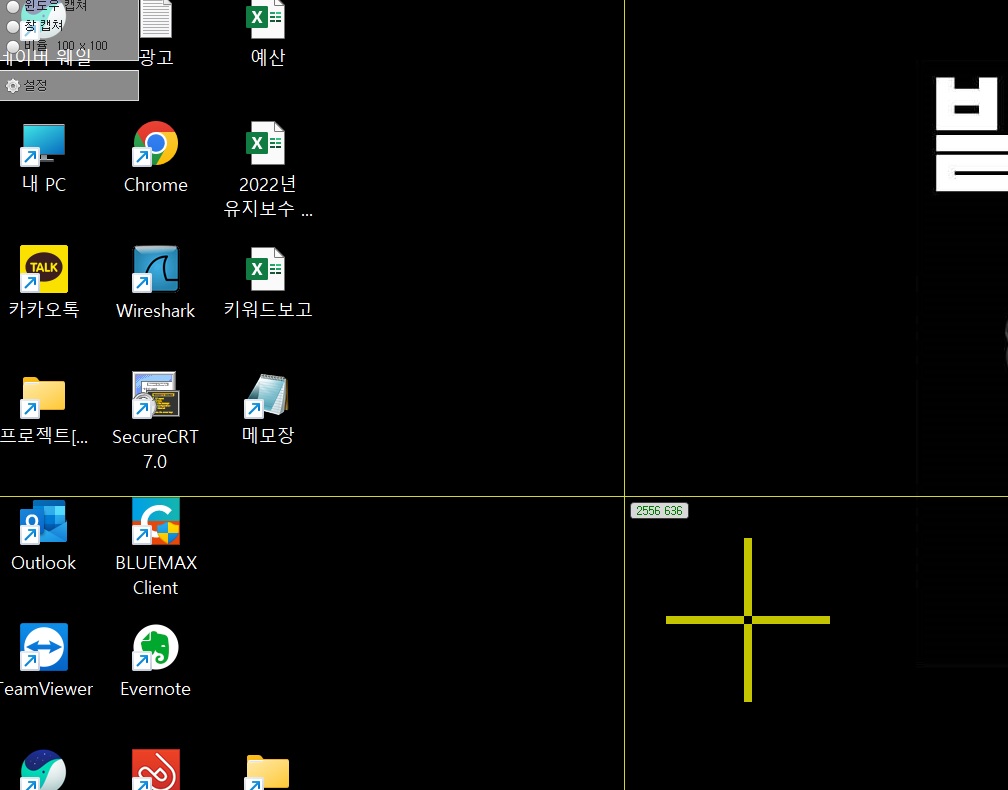
Task: Open the 메모장 notepad shortcut
Action: 267,409
